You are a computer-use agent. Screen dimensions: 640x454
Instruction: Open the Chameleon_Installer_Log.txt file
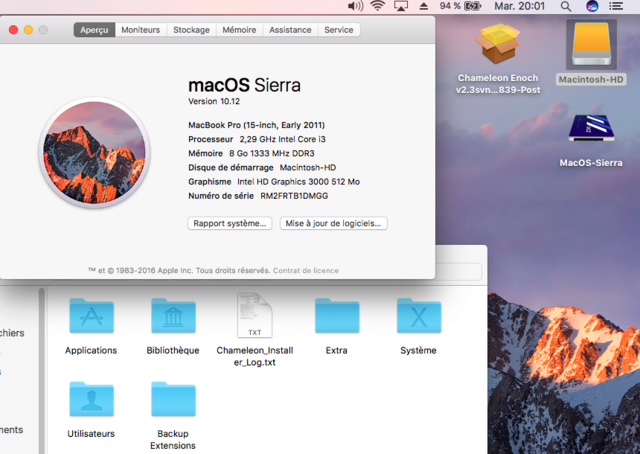255,315
